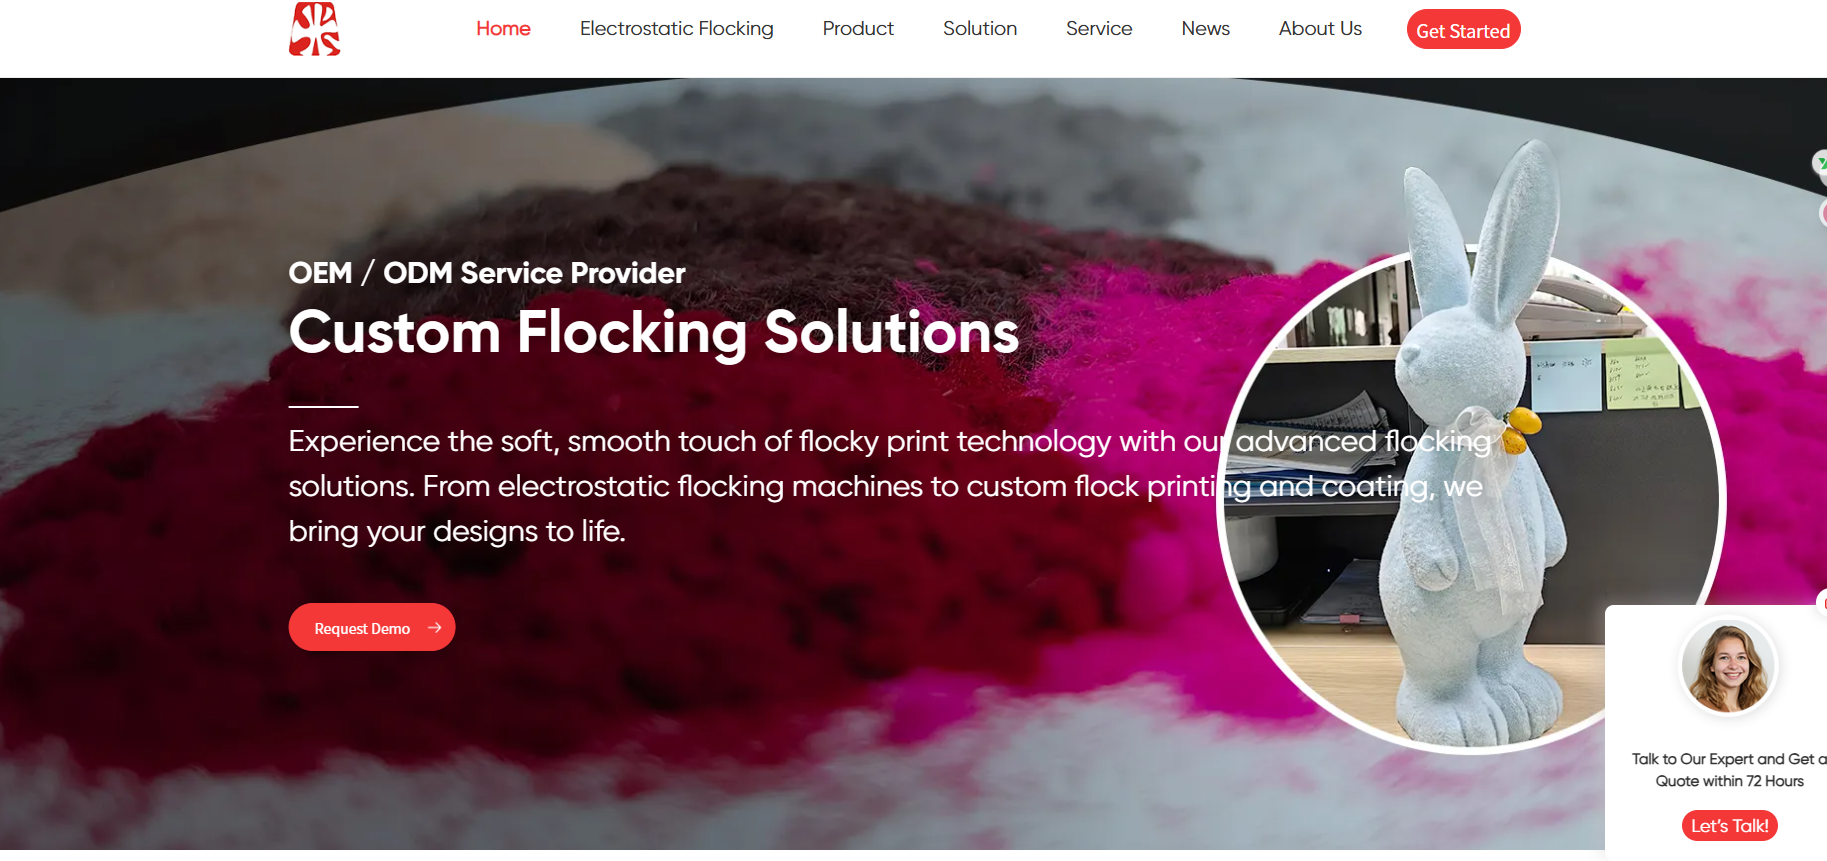
Task: Click the arrow icon in Request Demo
Action: tap(434, 628)
